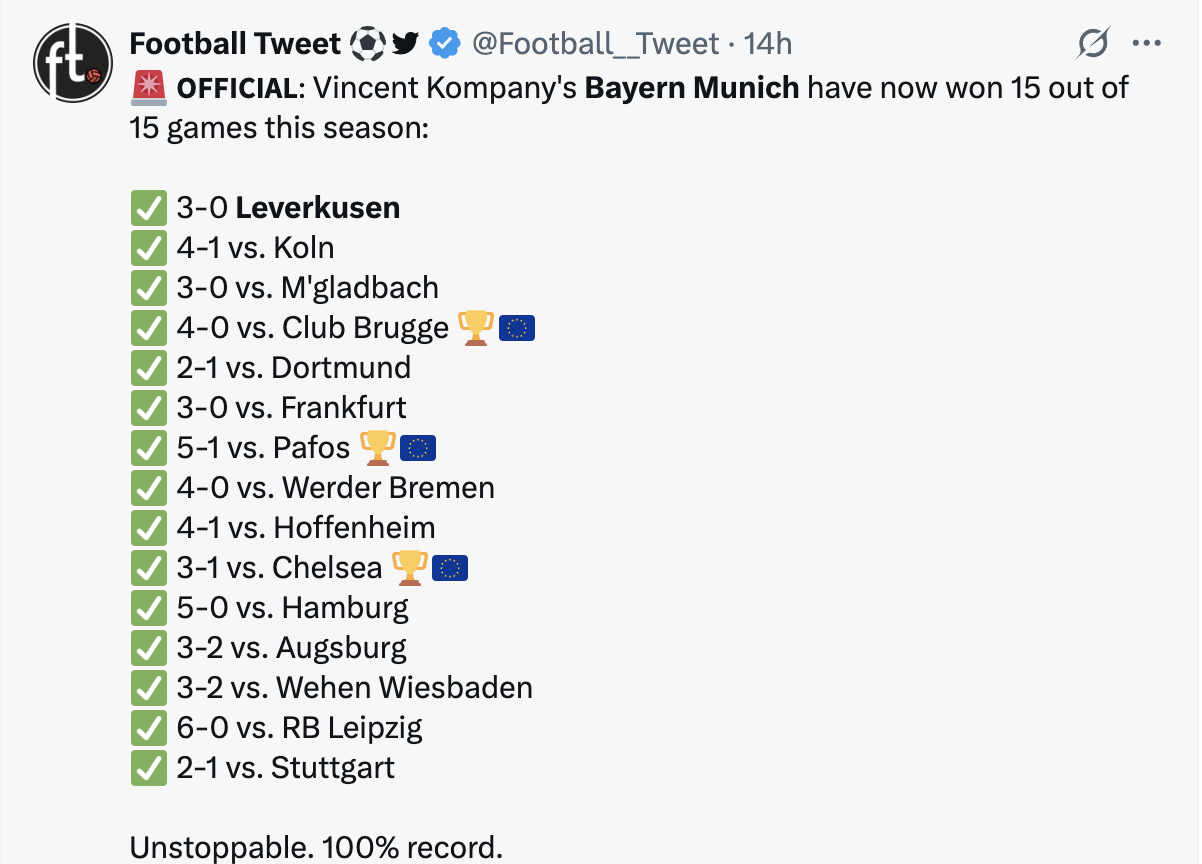This screenshot has width=1202, height=864.
Task: Click the EU flag emoji next to Pafos
Action: point(418,448)
